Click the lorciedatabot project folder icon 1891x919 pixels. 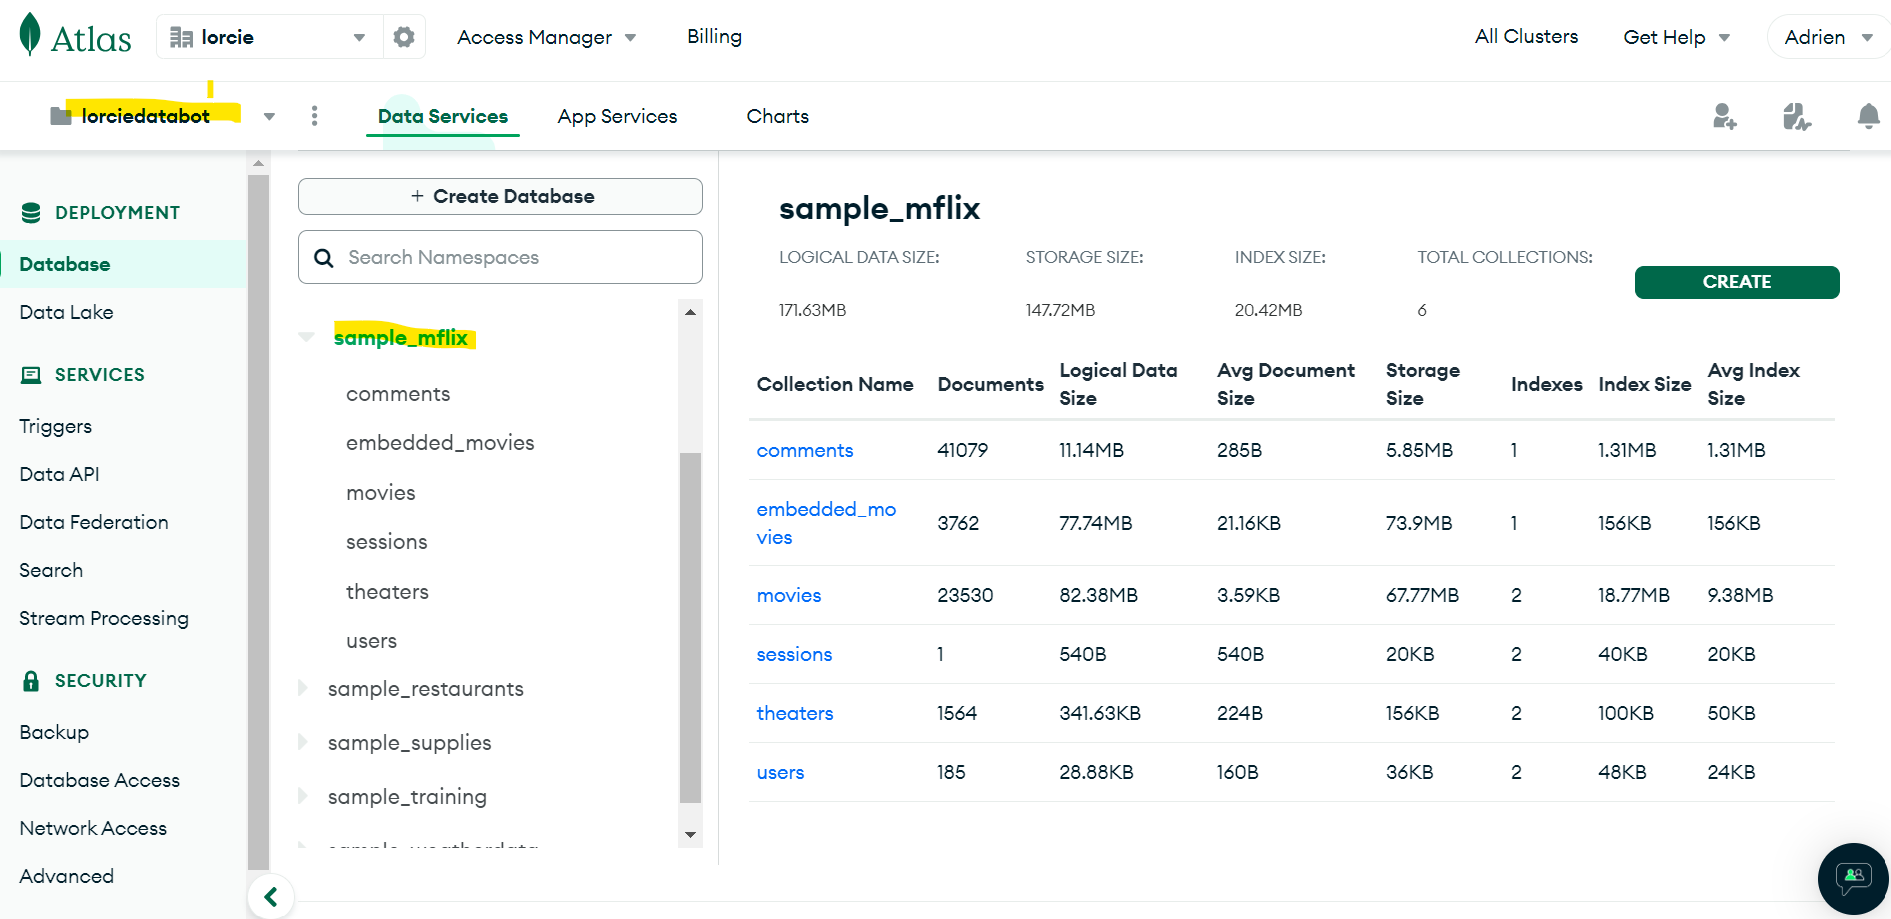(x=61, y=116)
